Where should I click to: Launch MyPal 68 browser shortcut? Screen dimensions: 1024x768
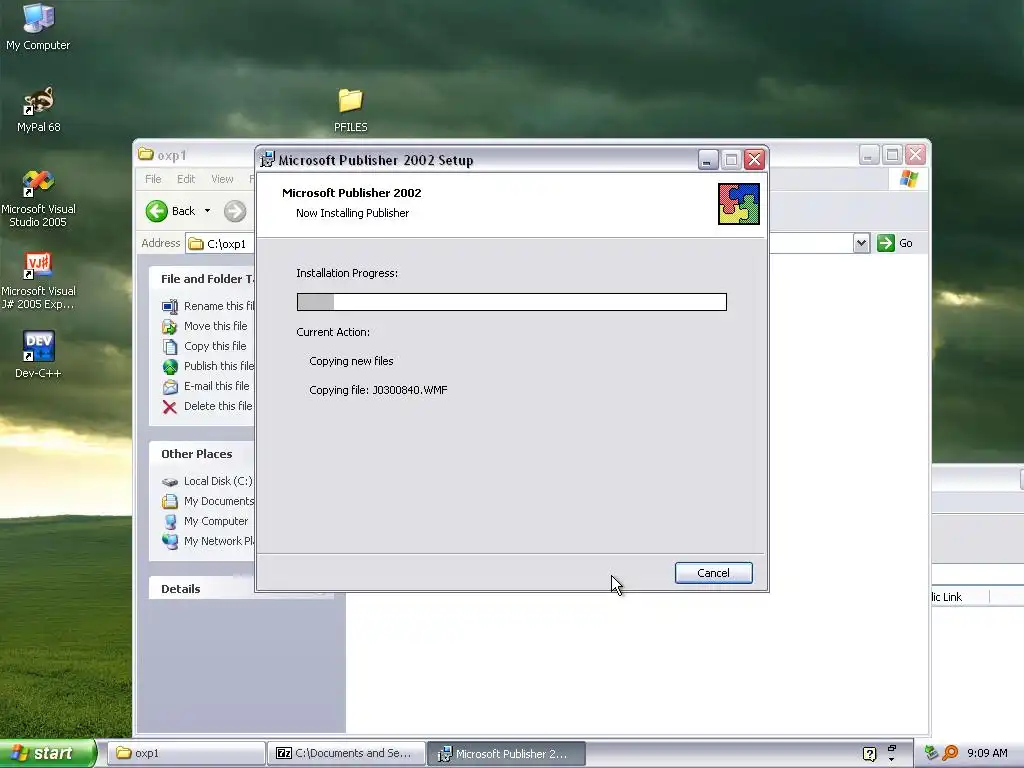[x=38, y=109]
